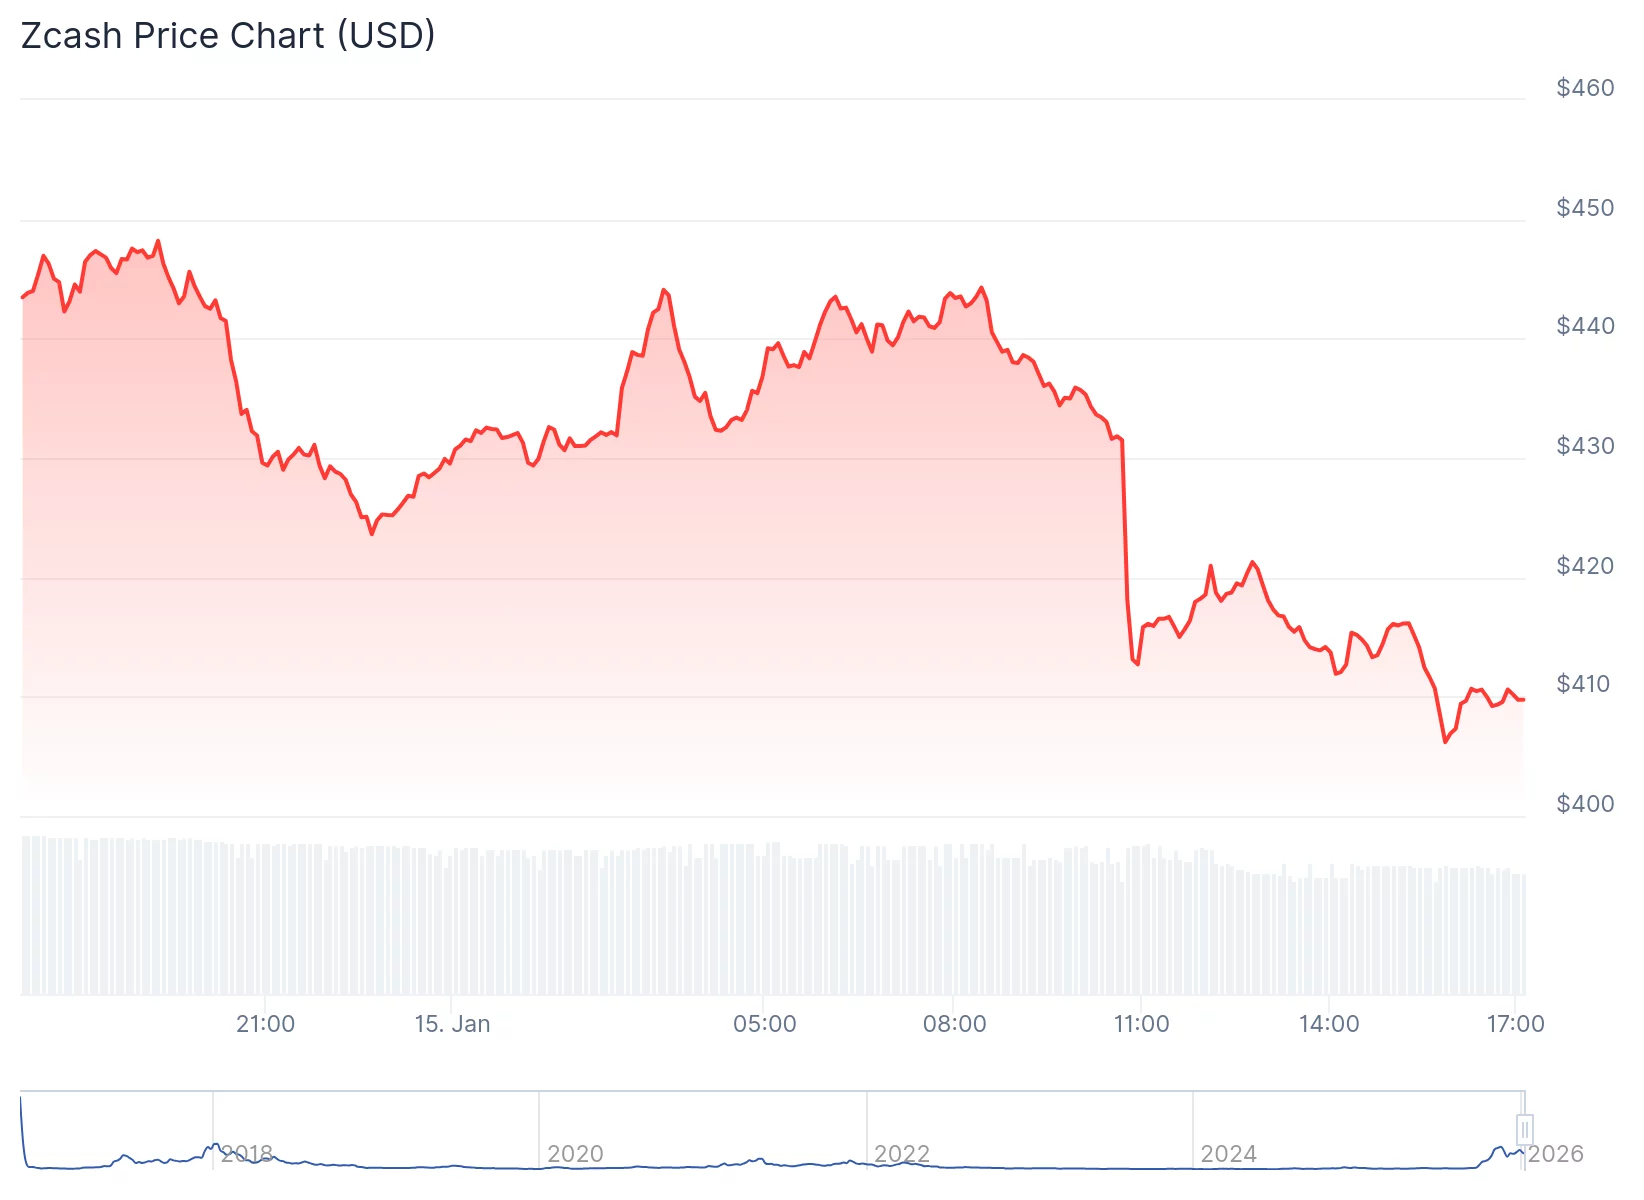Screen dimensions: 1644x1200
Task: Click the 2018 mark in the navigator
Action: point(247,1154)
